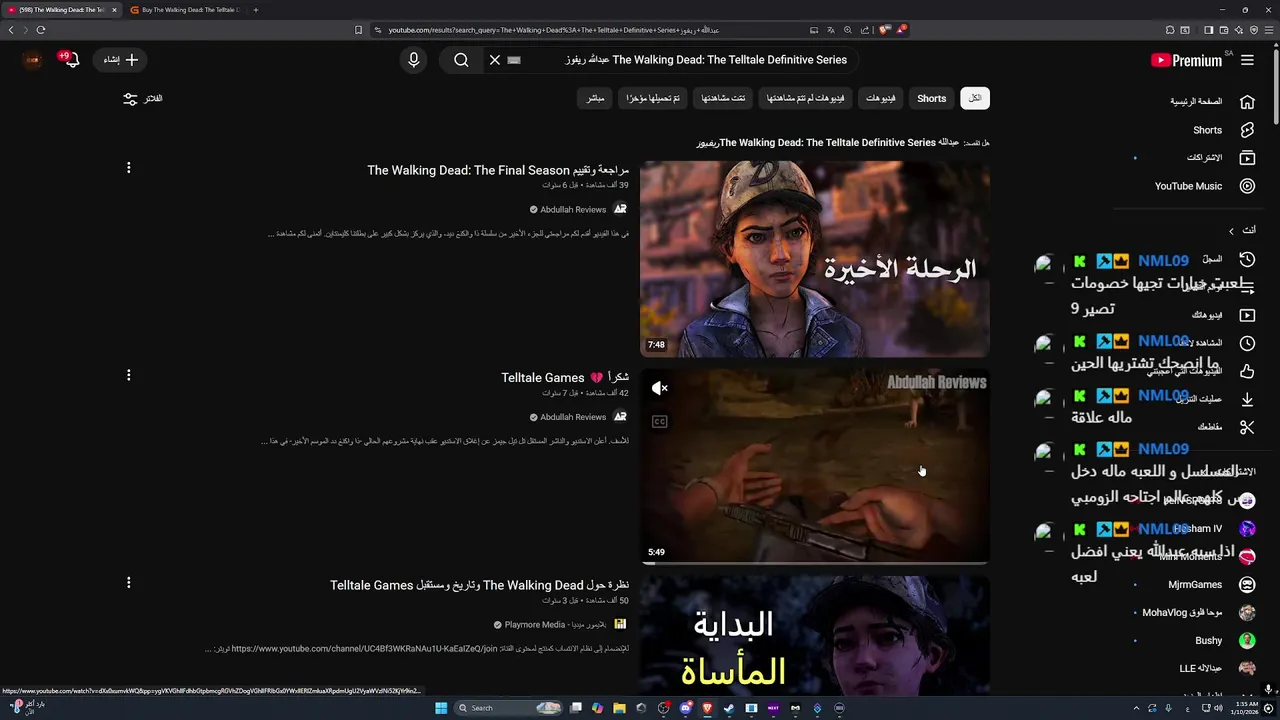Click the Brave Rewards triangle icon
Image resolution: width=1280 pixels, height=720 pixels.
(x=902, y=30)
